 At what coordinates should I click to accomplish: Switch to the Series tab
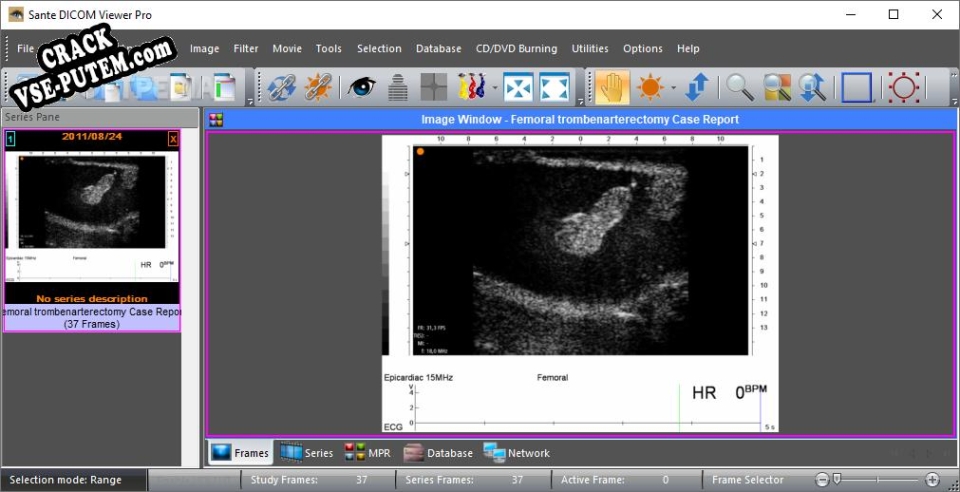pyautogui.click(x=306, y=453)
